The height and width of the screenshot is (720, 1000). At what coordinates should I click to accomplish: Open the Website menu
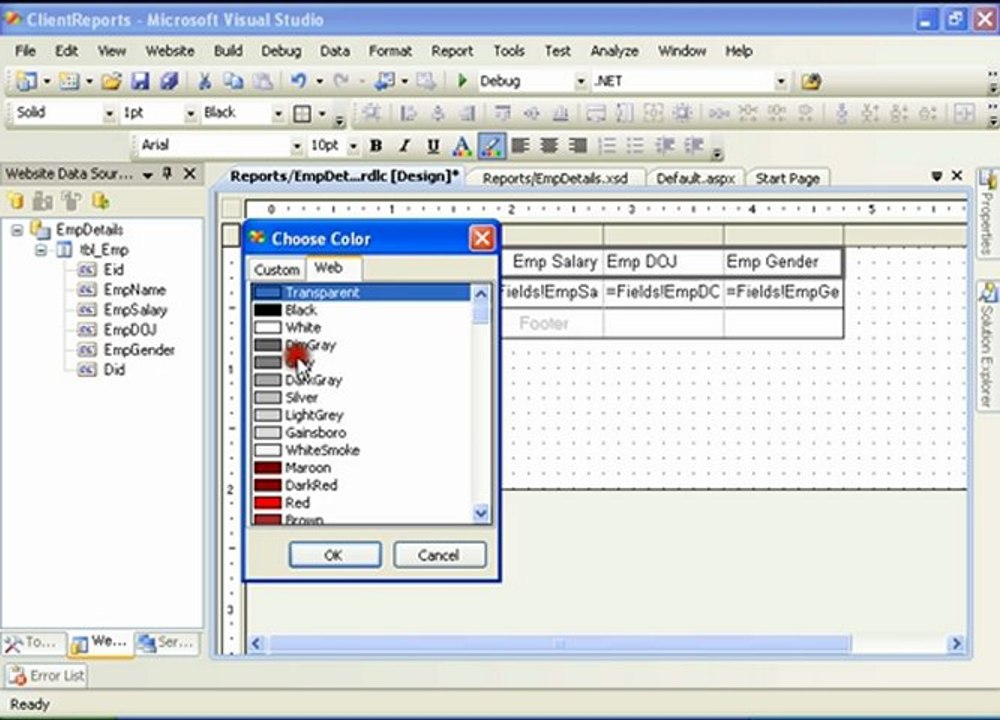point(170,51)
